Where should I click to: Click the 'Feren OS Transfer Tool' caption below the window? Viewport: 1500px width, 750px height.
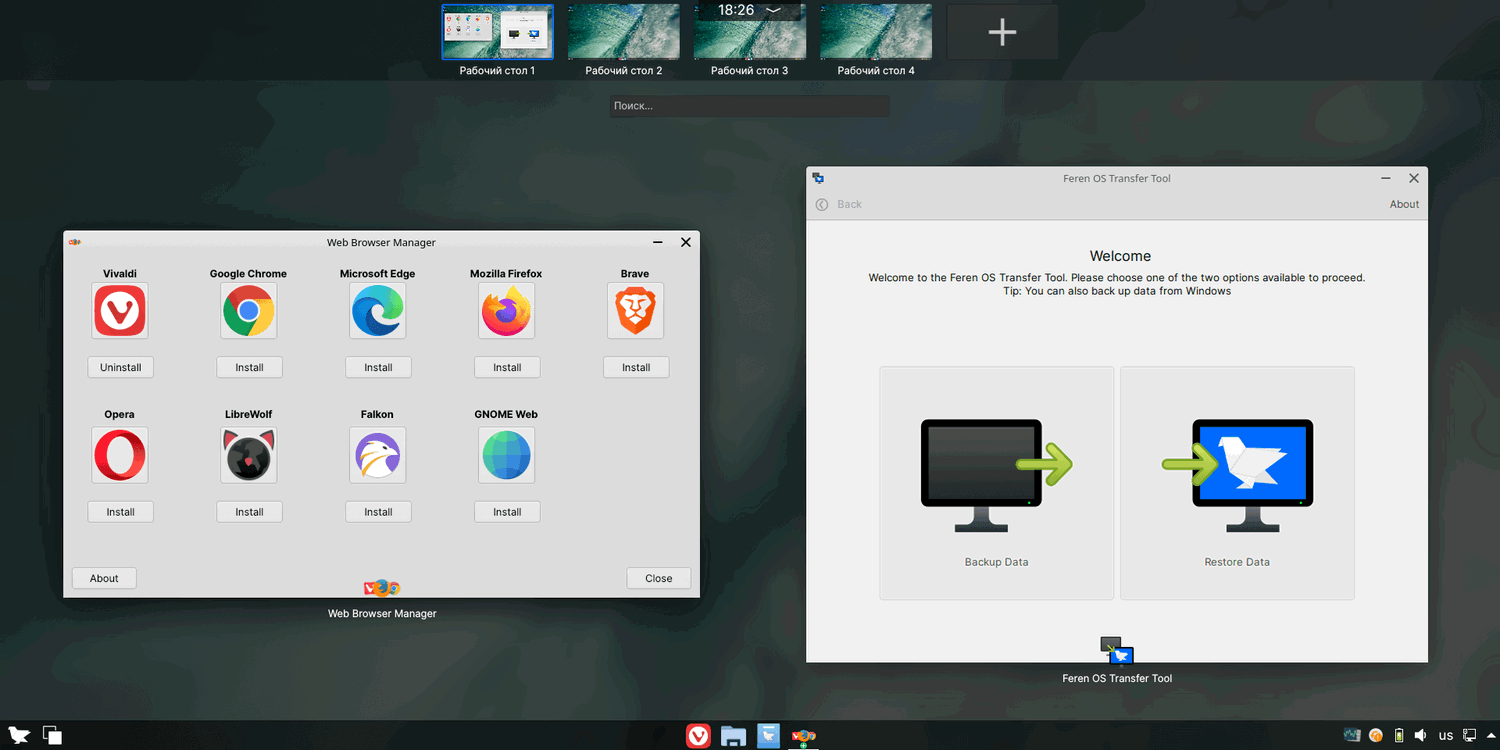[1117, 678]
